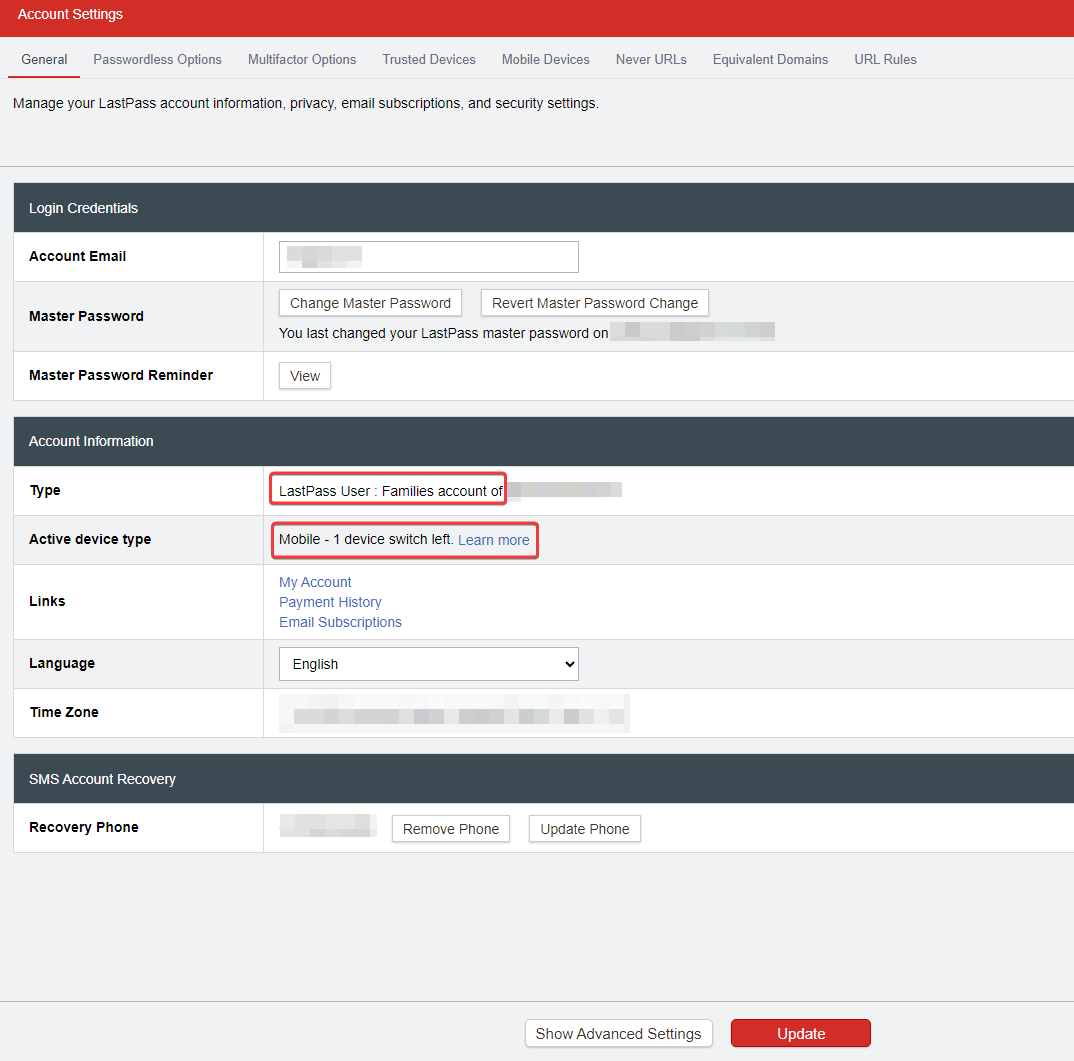Click the Active device type label
Viewport: 1074px width, 1061px height.
coord(90,539)
